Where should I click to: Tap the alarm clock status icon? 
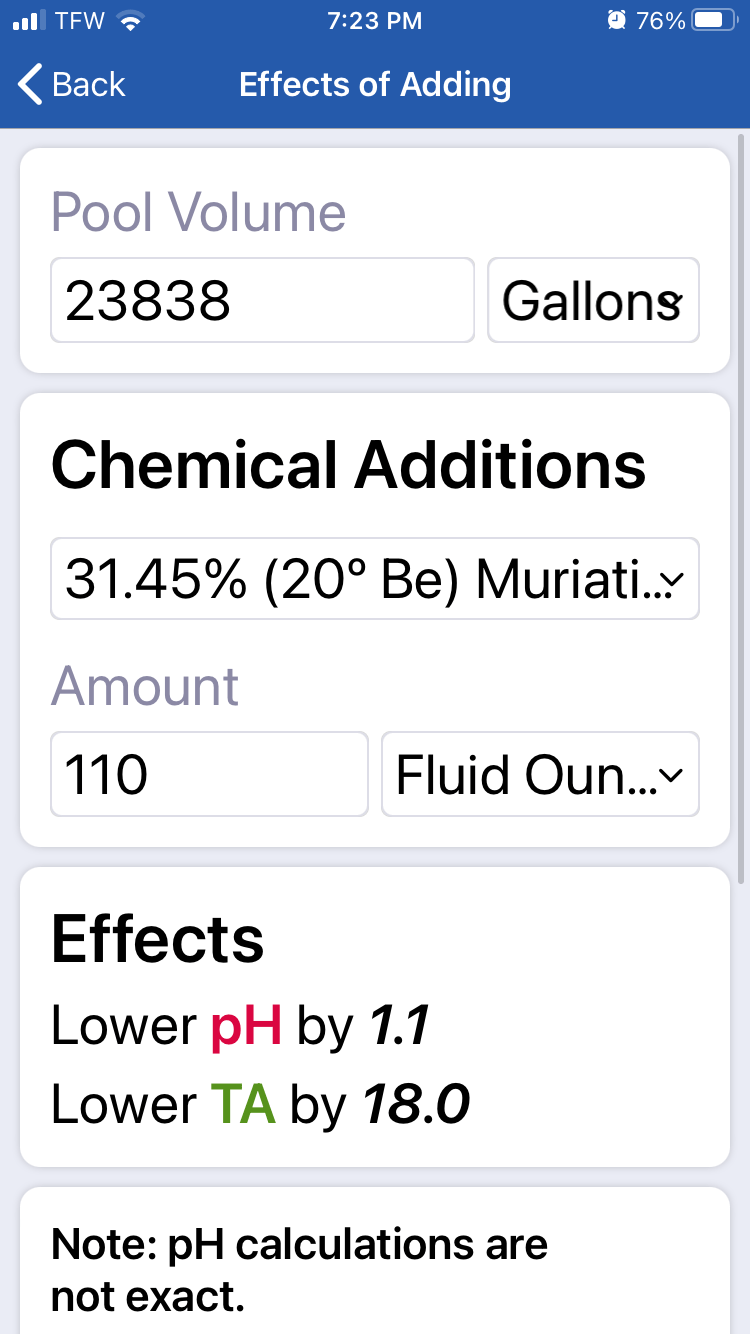coord(617,21)
